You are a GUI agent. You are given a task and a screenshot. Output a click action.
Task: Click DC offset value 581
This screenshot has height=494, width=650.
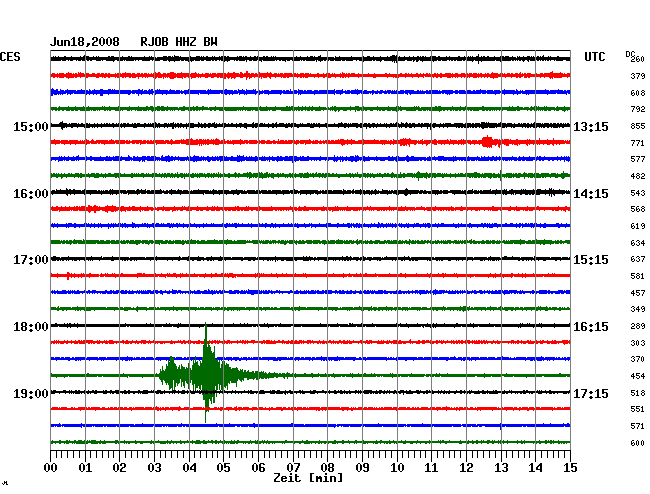point(638,276)
